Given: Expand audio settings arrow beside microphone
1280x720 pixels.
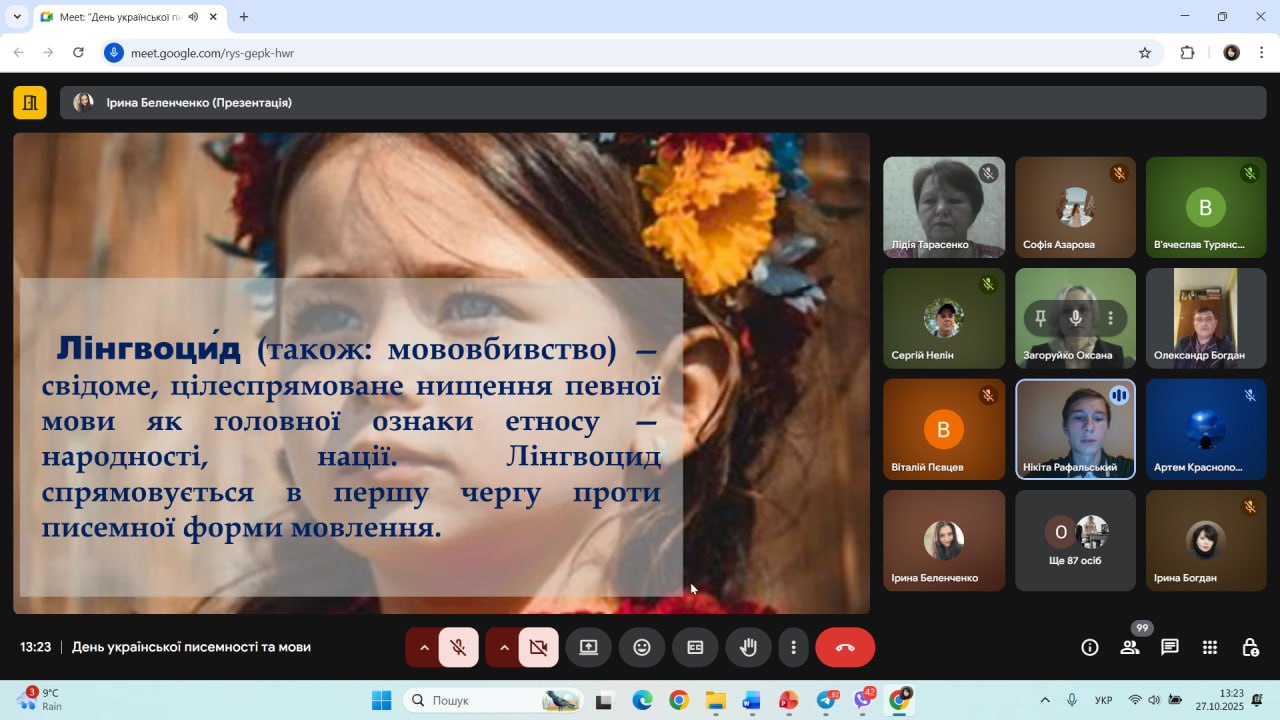Looking at the screenshot, I should 424,647.
